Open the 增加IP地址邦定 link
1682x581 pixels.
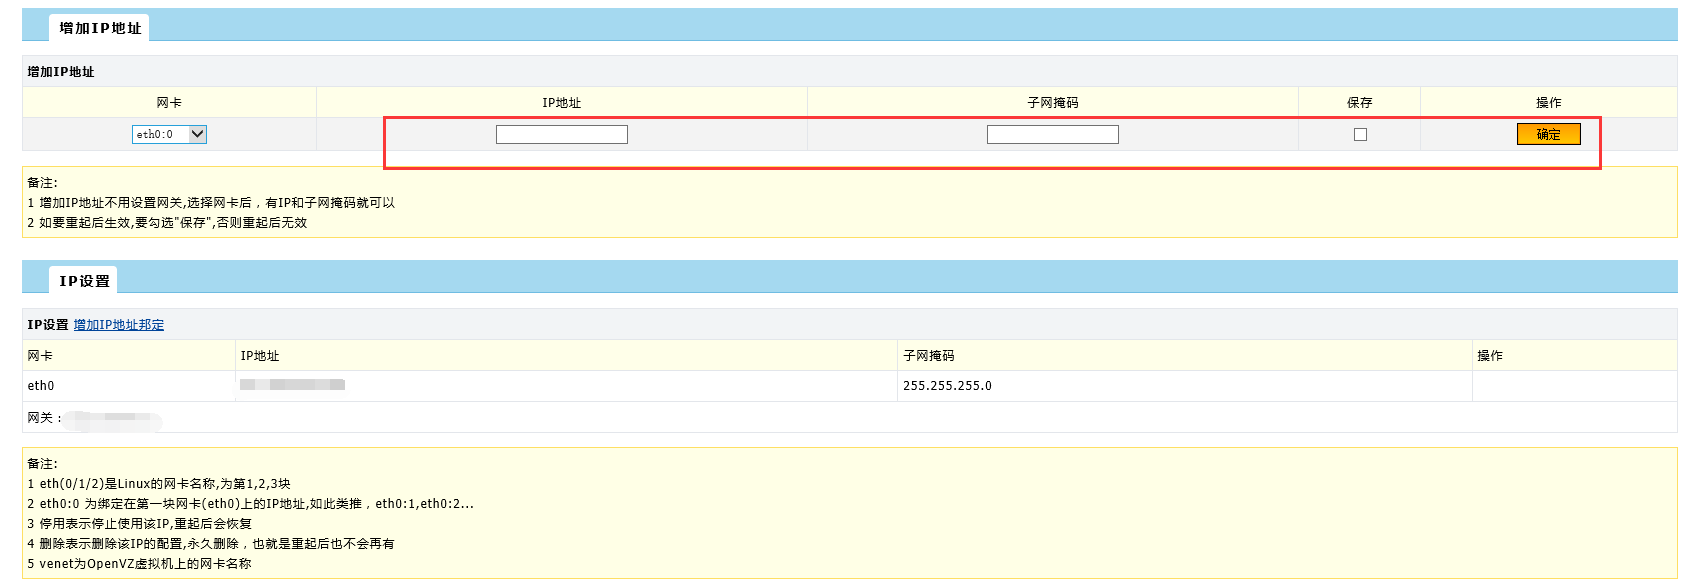tap(119, 325)
